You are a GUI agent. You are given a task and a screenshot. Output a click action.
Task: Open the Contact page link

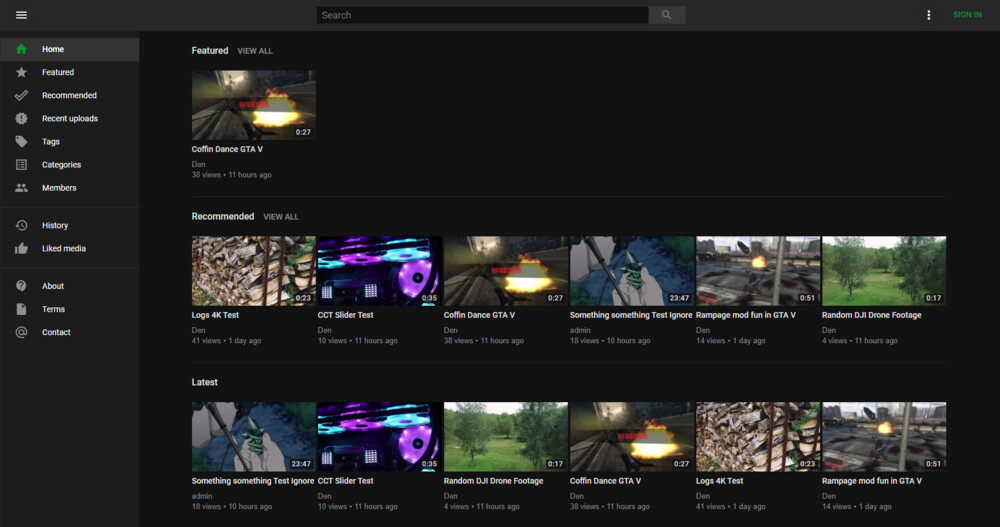[56, 332]
